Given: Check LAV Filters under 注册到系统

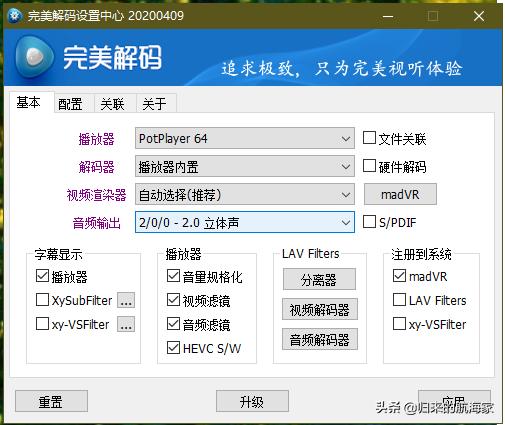Looking at the screenshot, I should [x=399, y=300].
